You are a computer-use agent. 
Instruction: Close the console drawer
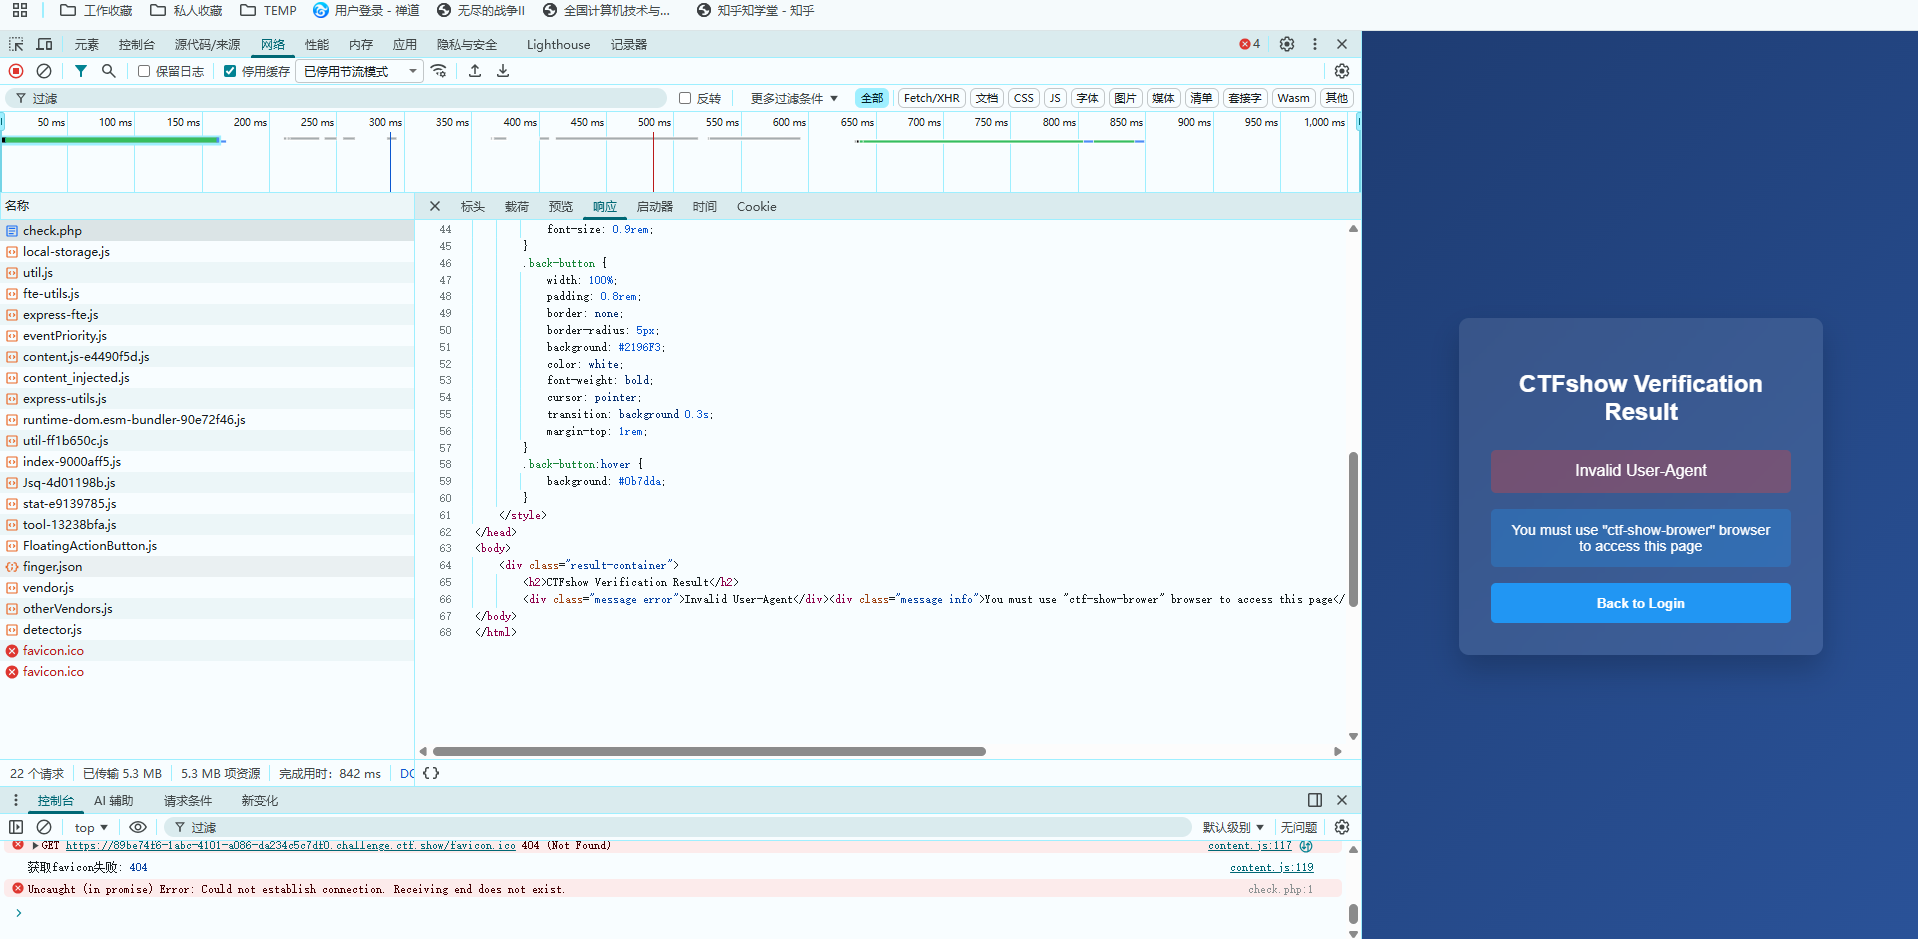coord(1342,800)
